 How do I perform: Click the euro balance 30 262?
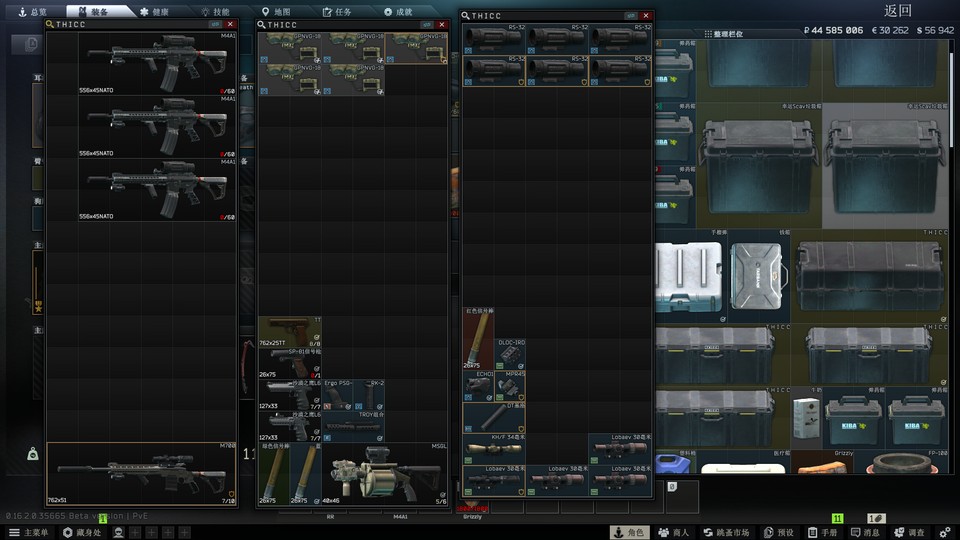click(x=890, y=30)
